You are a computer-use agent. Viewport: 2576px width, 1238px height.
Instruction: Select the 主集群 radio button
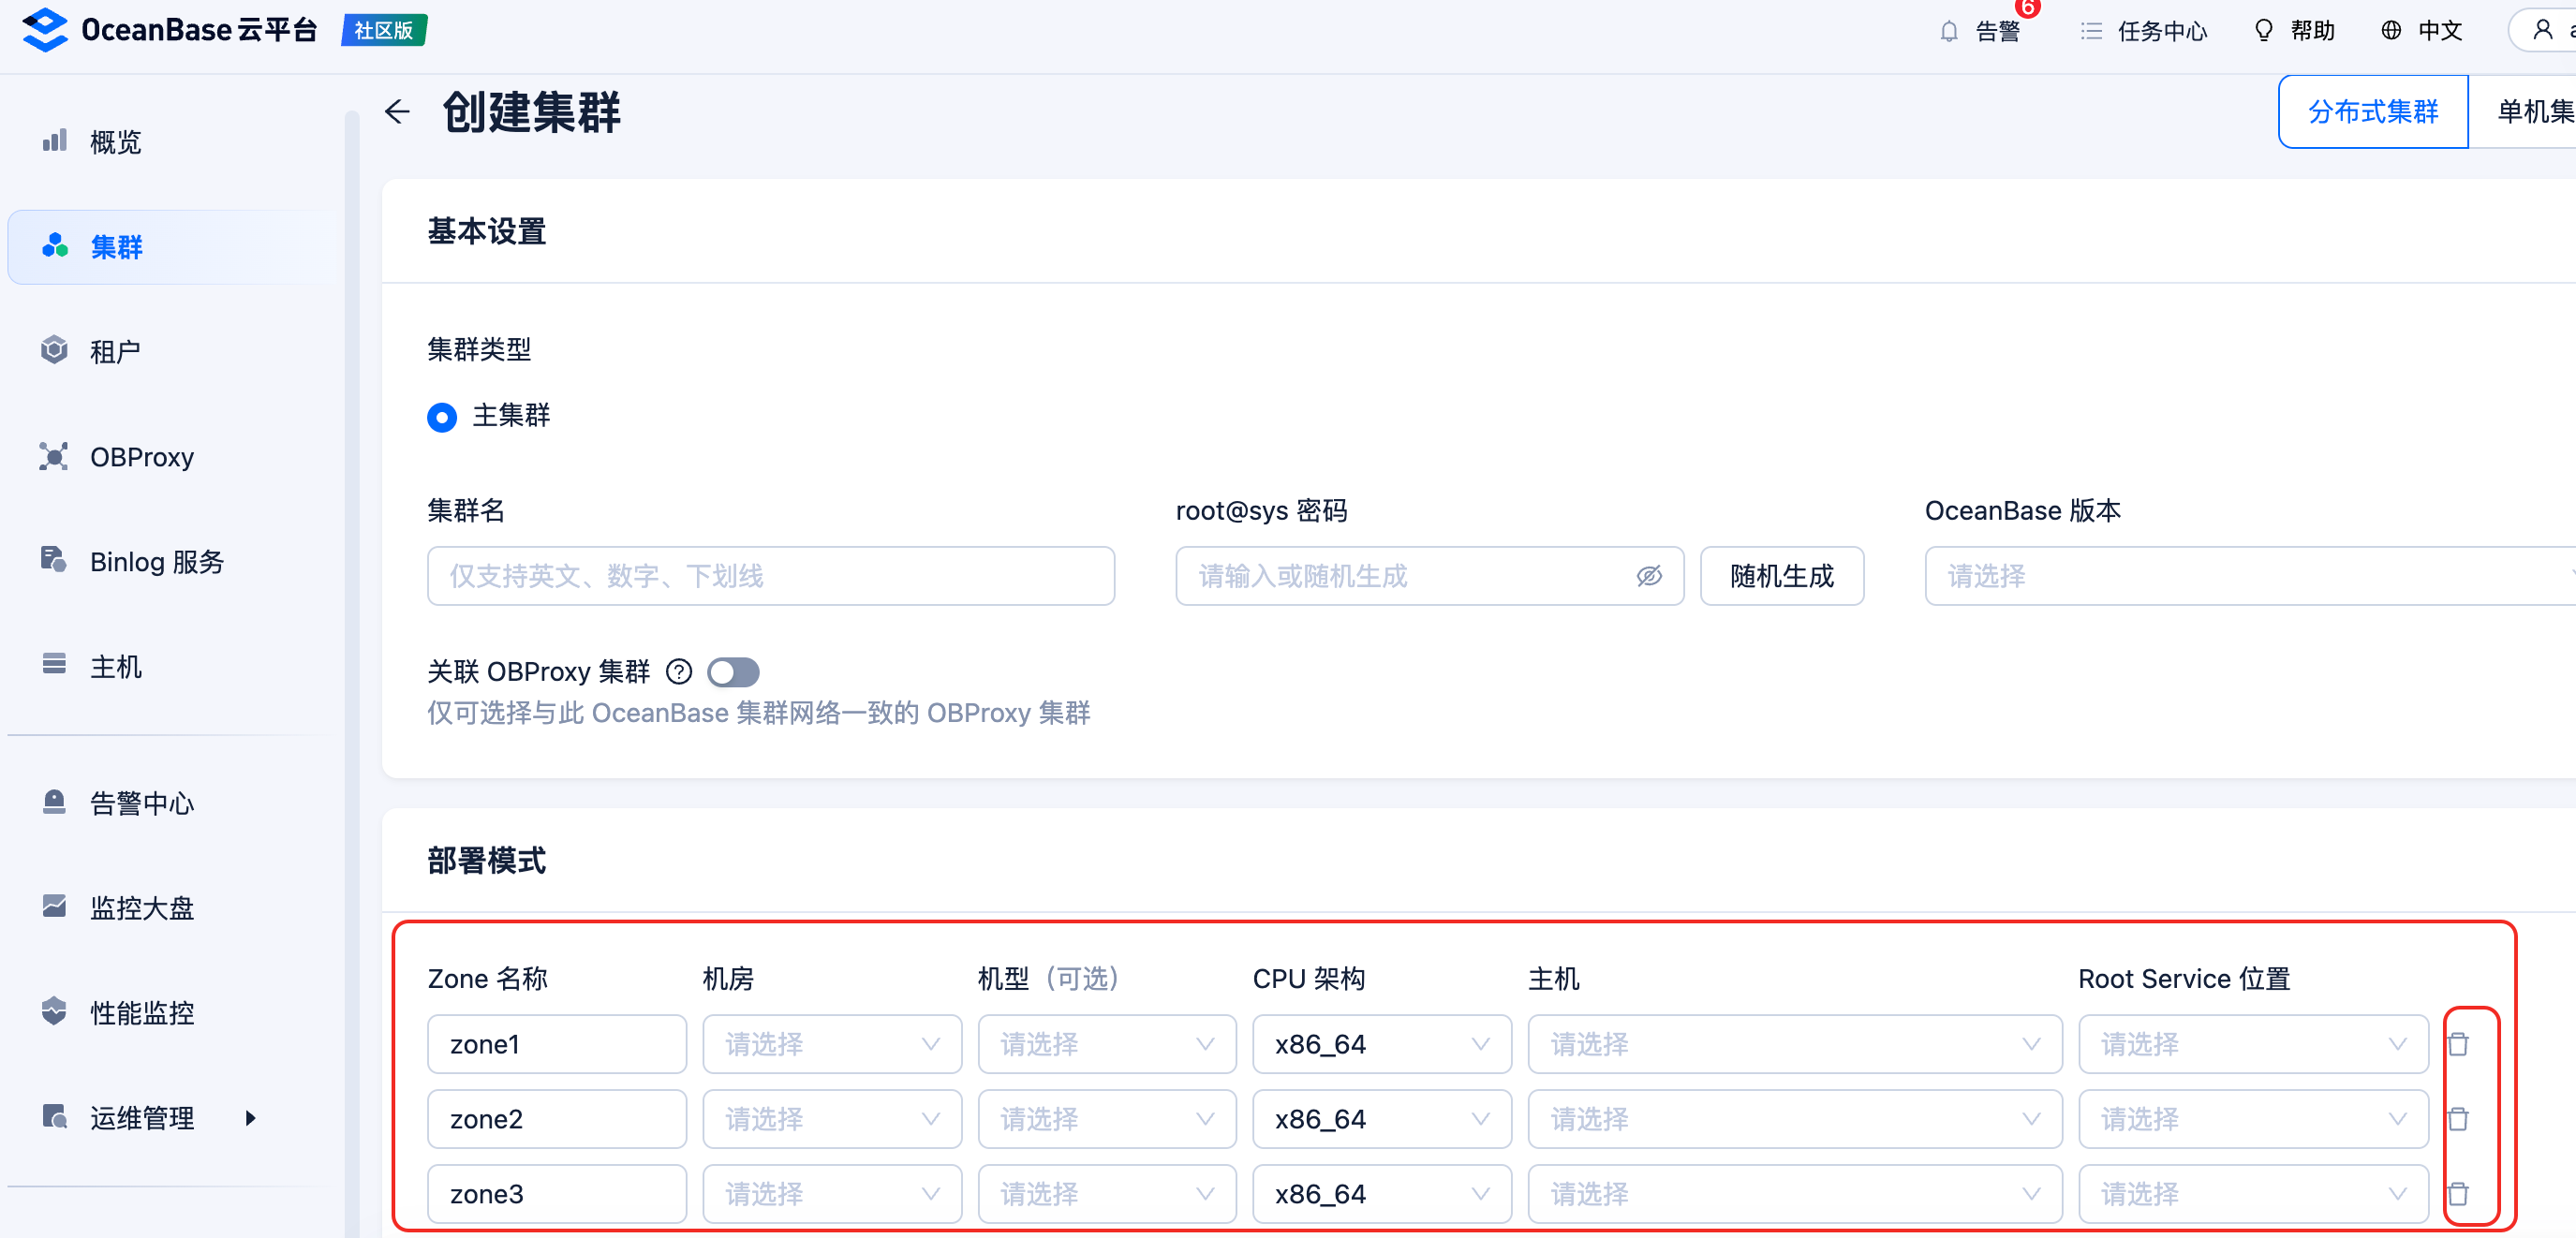click(442, 416)
